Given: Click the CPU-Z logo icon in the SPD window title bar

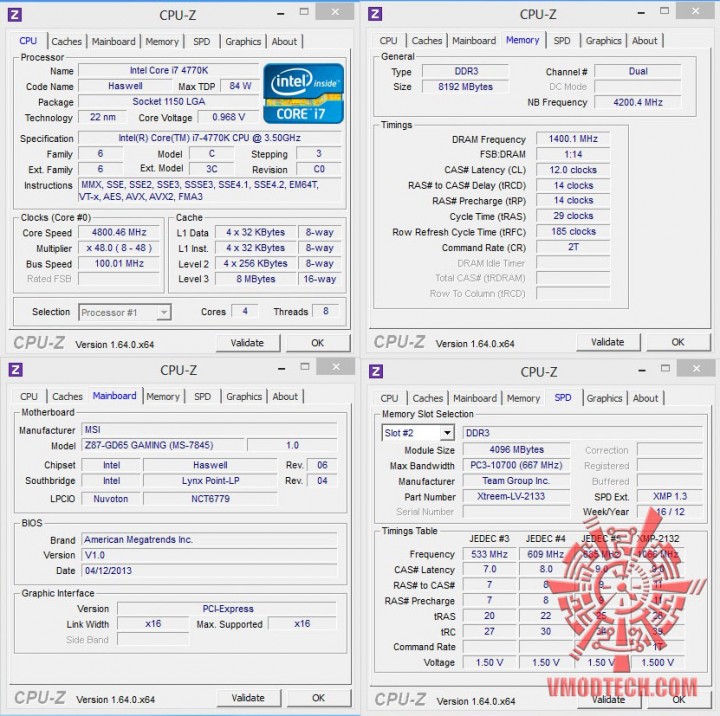Looking at the screenshot, I should click(376, 371).
